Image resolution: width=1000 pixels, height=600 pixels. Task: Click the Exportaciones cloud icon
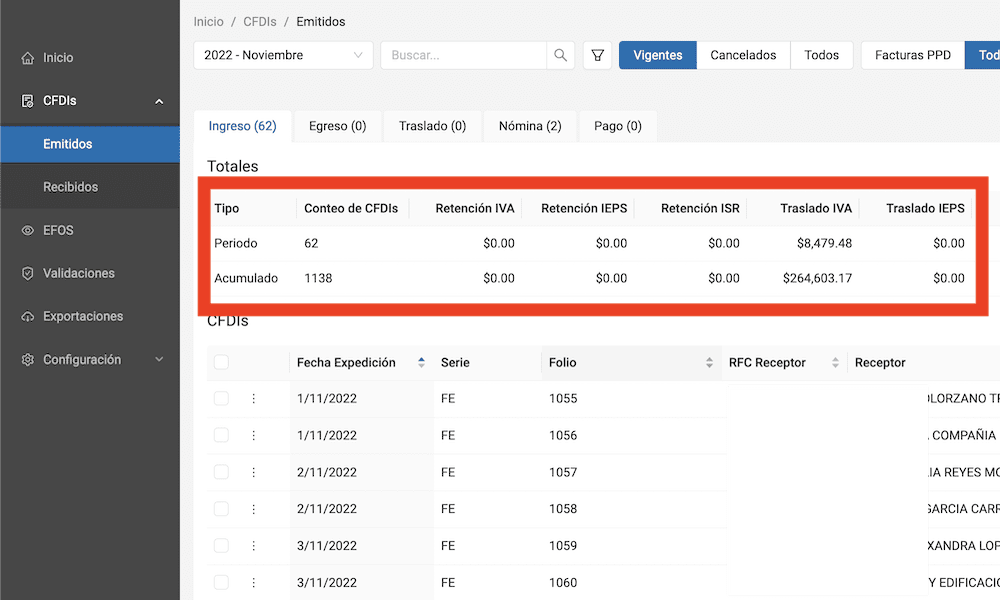click(28, 317)
